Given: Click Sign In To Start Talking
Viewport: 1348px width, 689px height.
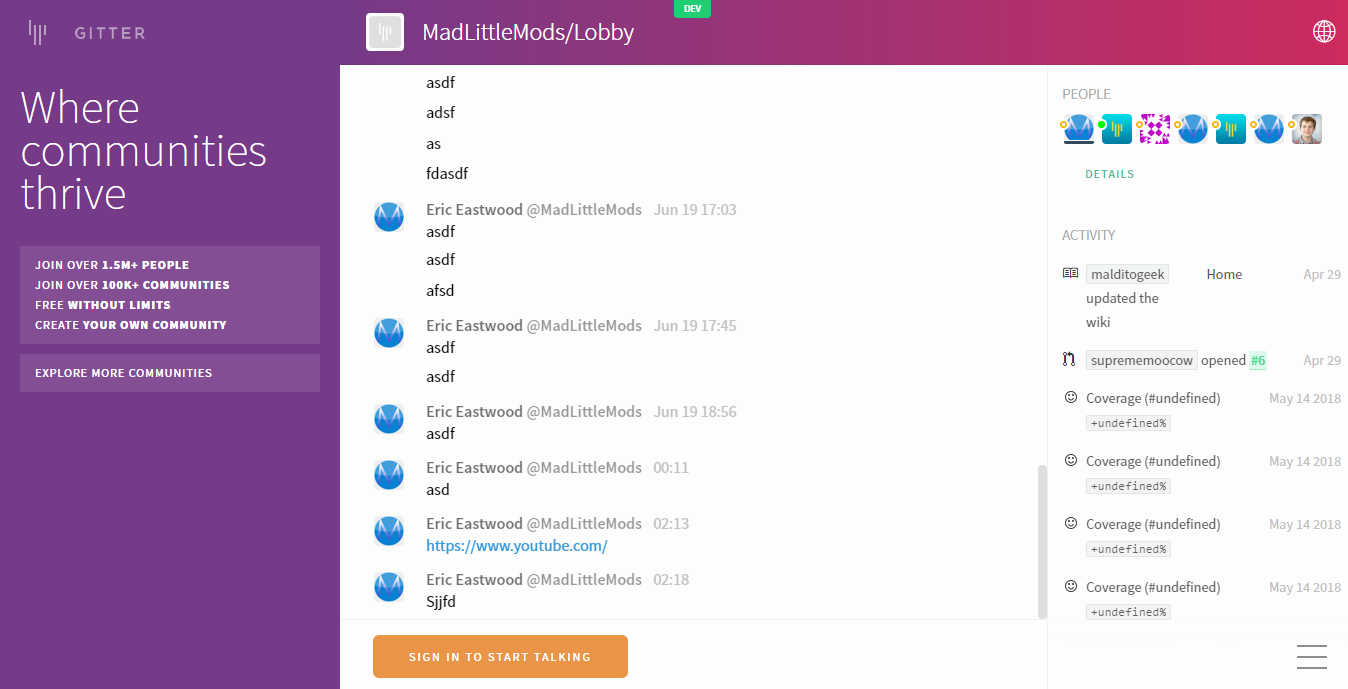Looking at the screenshot, I should (x=500, y=657).
